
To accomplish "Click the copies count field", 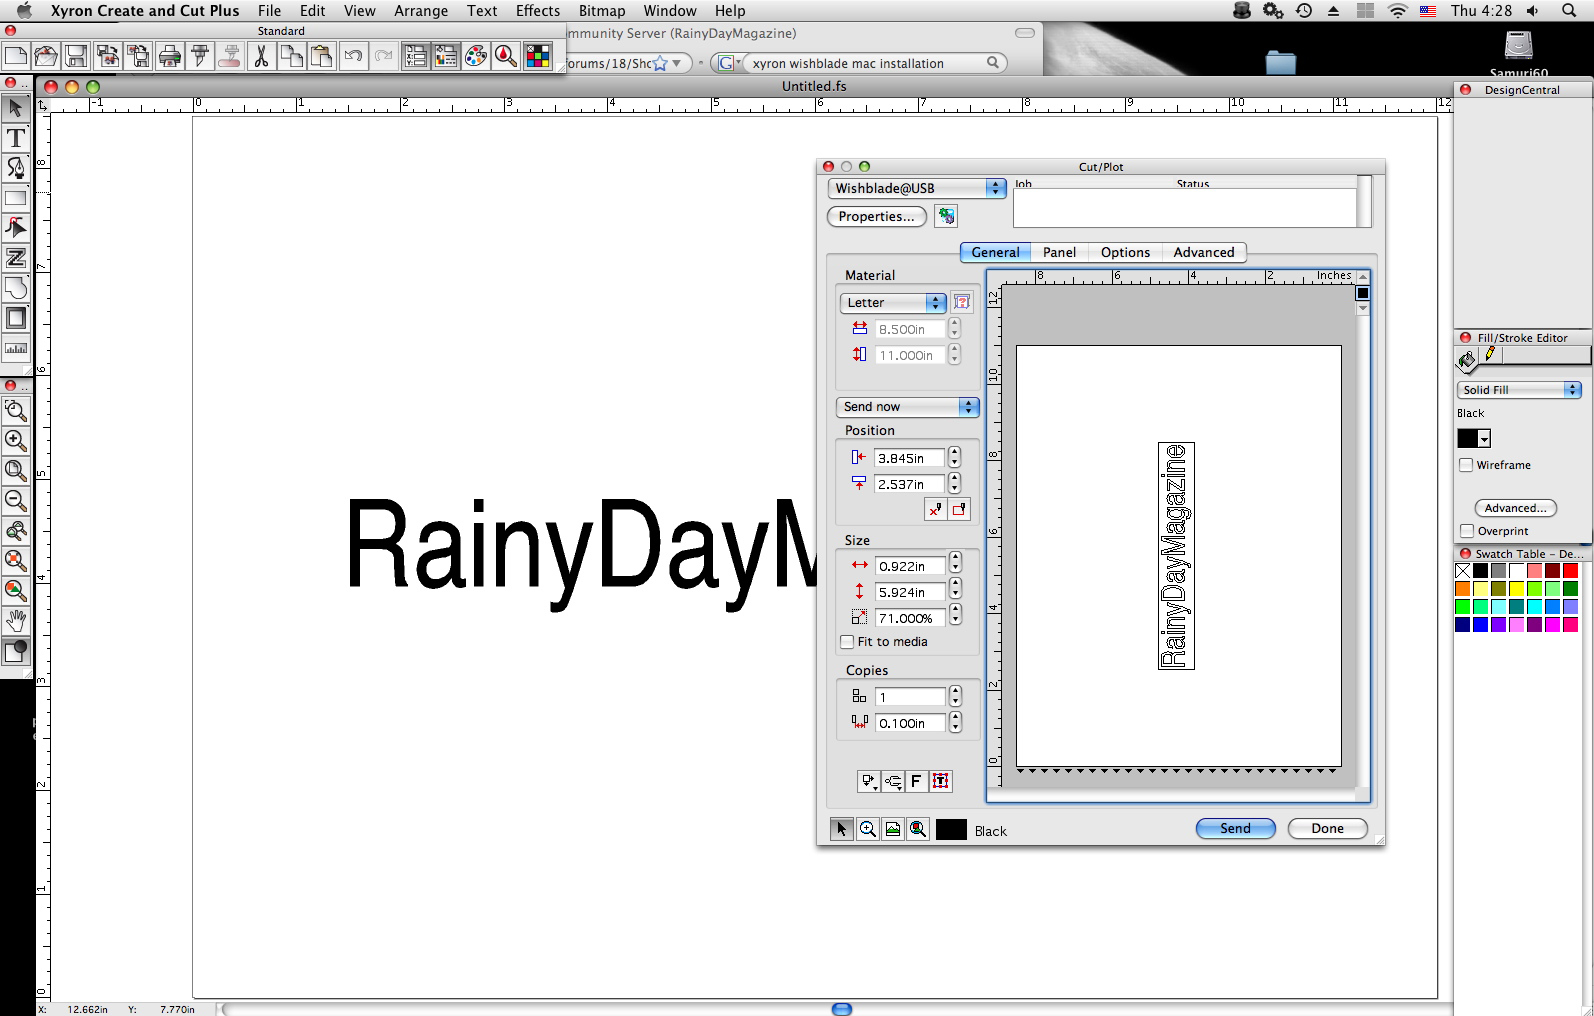I will (909, 697).
